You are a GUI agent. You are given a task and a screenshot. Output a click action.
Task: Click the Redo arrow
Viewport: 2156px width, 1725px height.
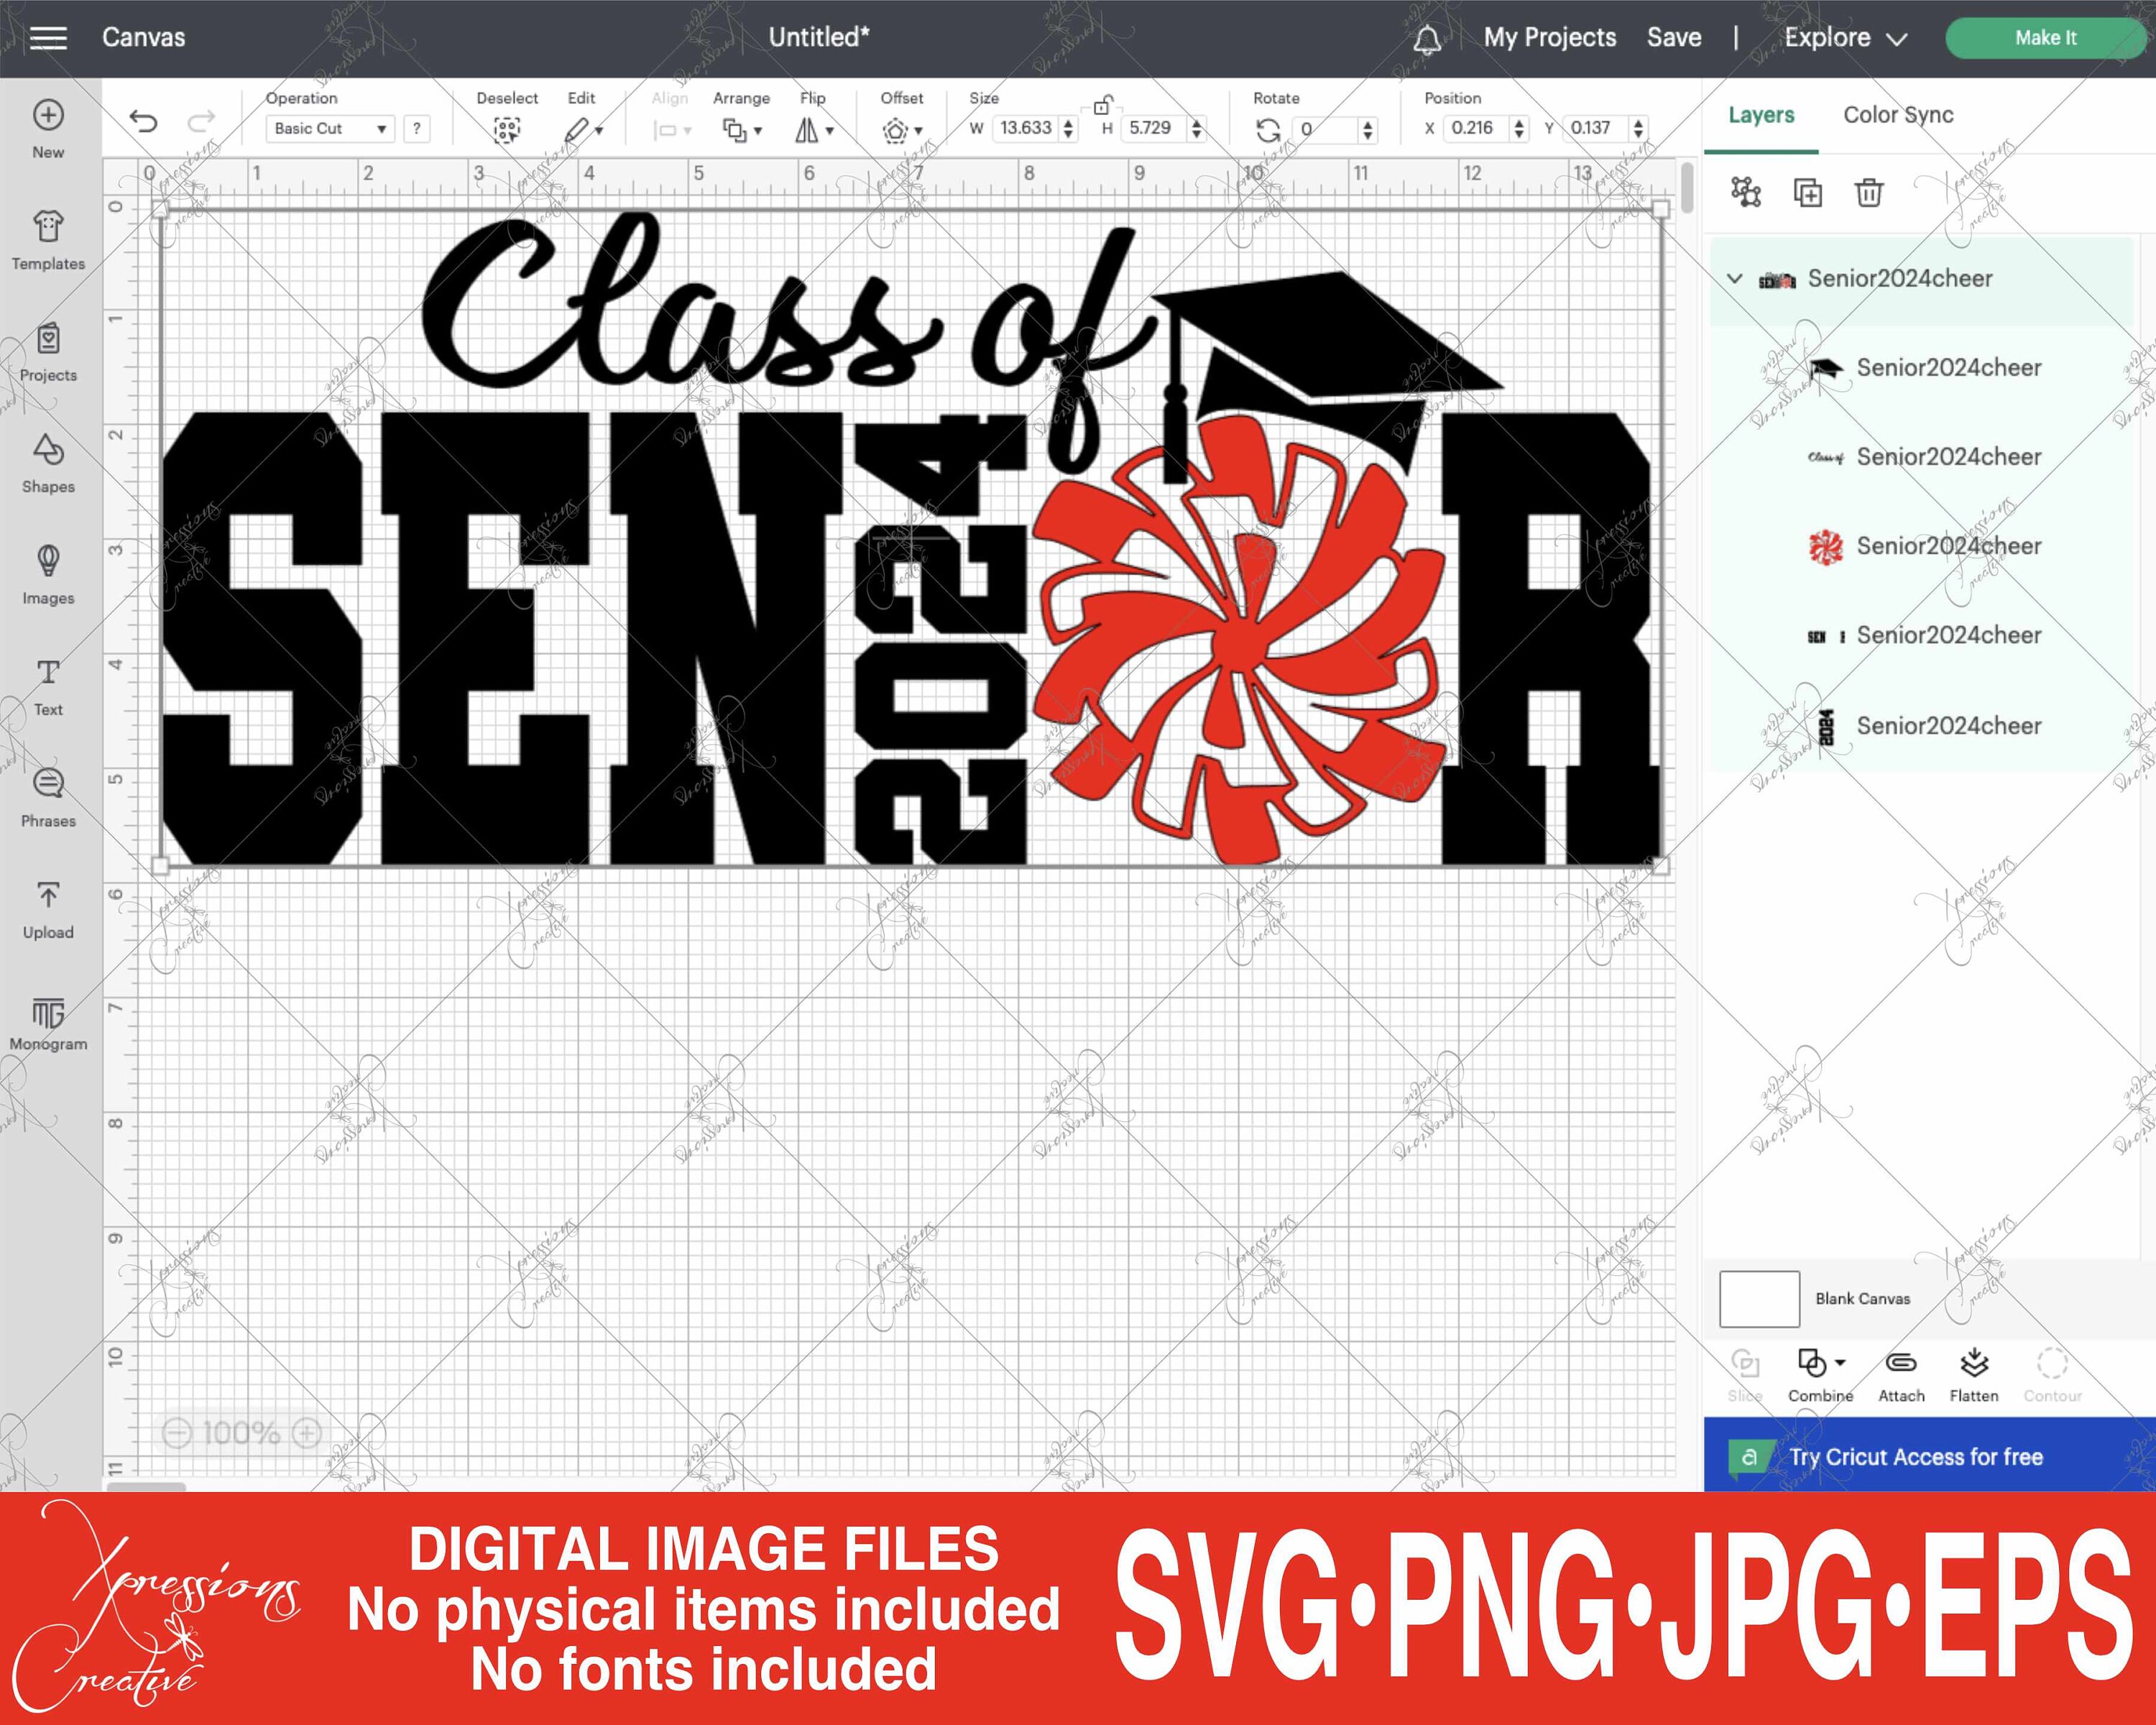[202, 122]
